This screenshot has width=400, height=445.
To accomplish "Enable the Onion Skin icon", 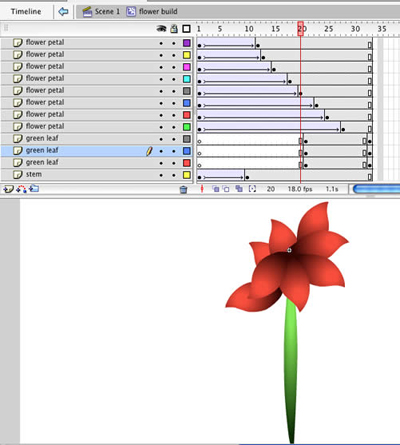I will 216,189.
